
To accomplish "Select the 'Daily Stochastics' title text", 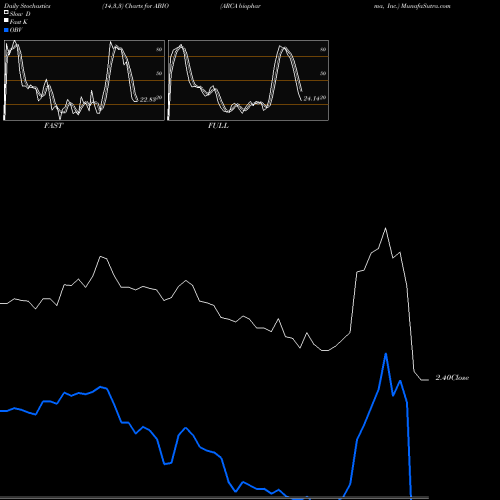I will (27, 6).
